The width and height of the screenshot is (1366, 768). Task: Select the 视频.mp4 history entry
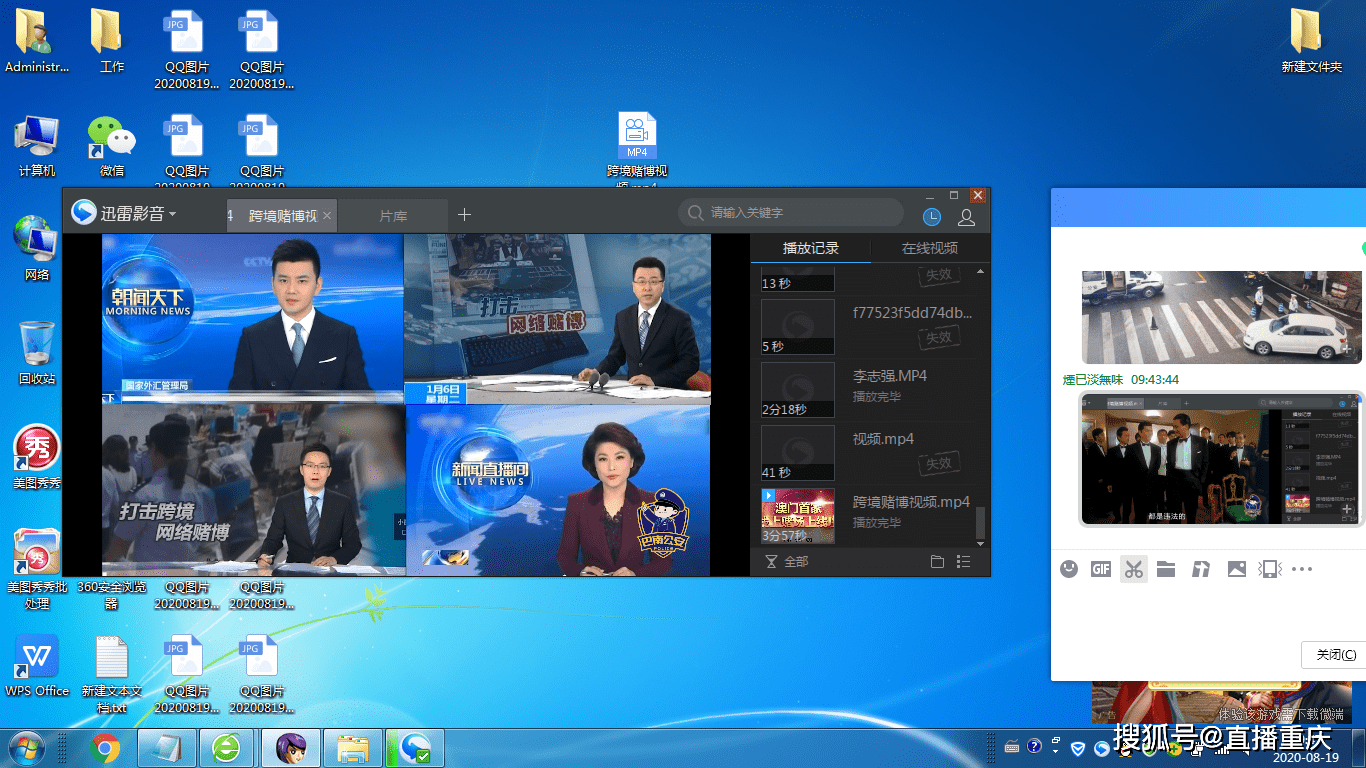868,453
